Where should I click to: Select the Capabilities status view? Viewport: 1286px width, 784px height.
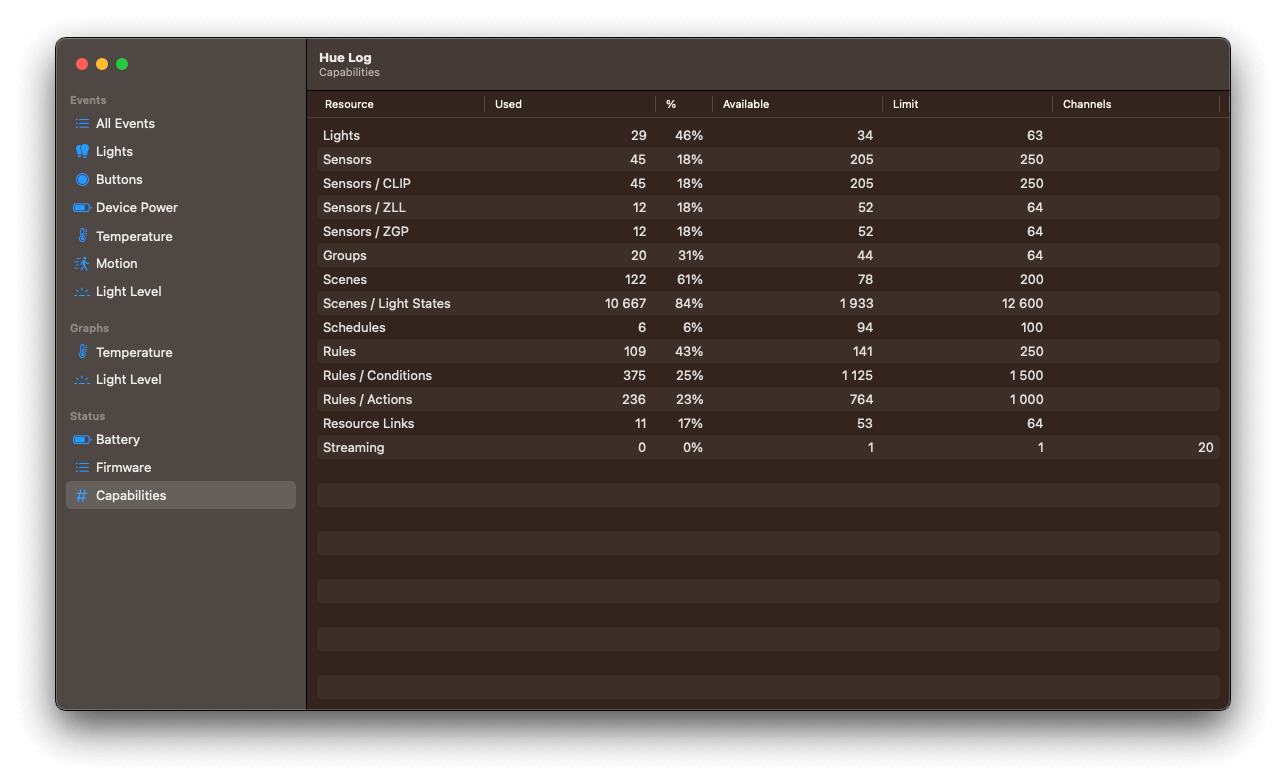click(130, 495)
